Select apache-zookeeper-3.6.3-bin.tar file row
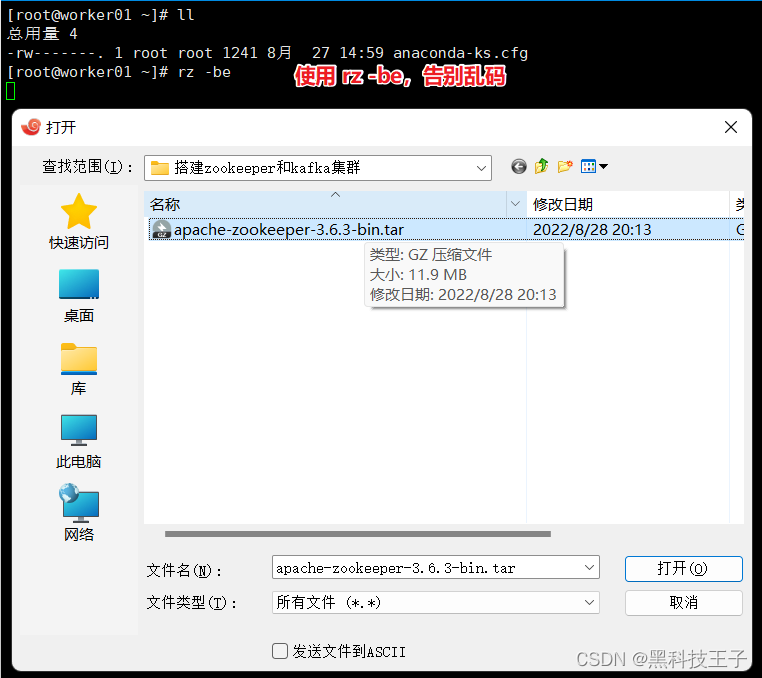Viewport: 762px width, 678px height. (446, 229)
